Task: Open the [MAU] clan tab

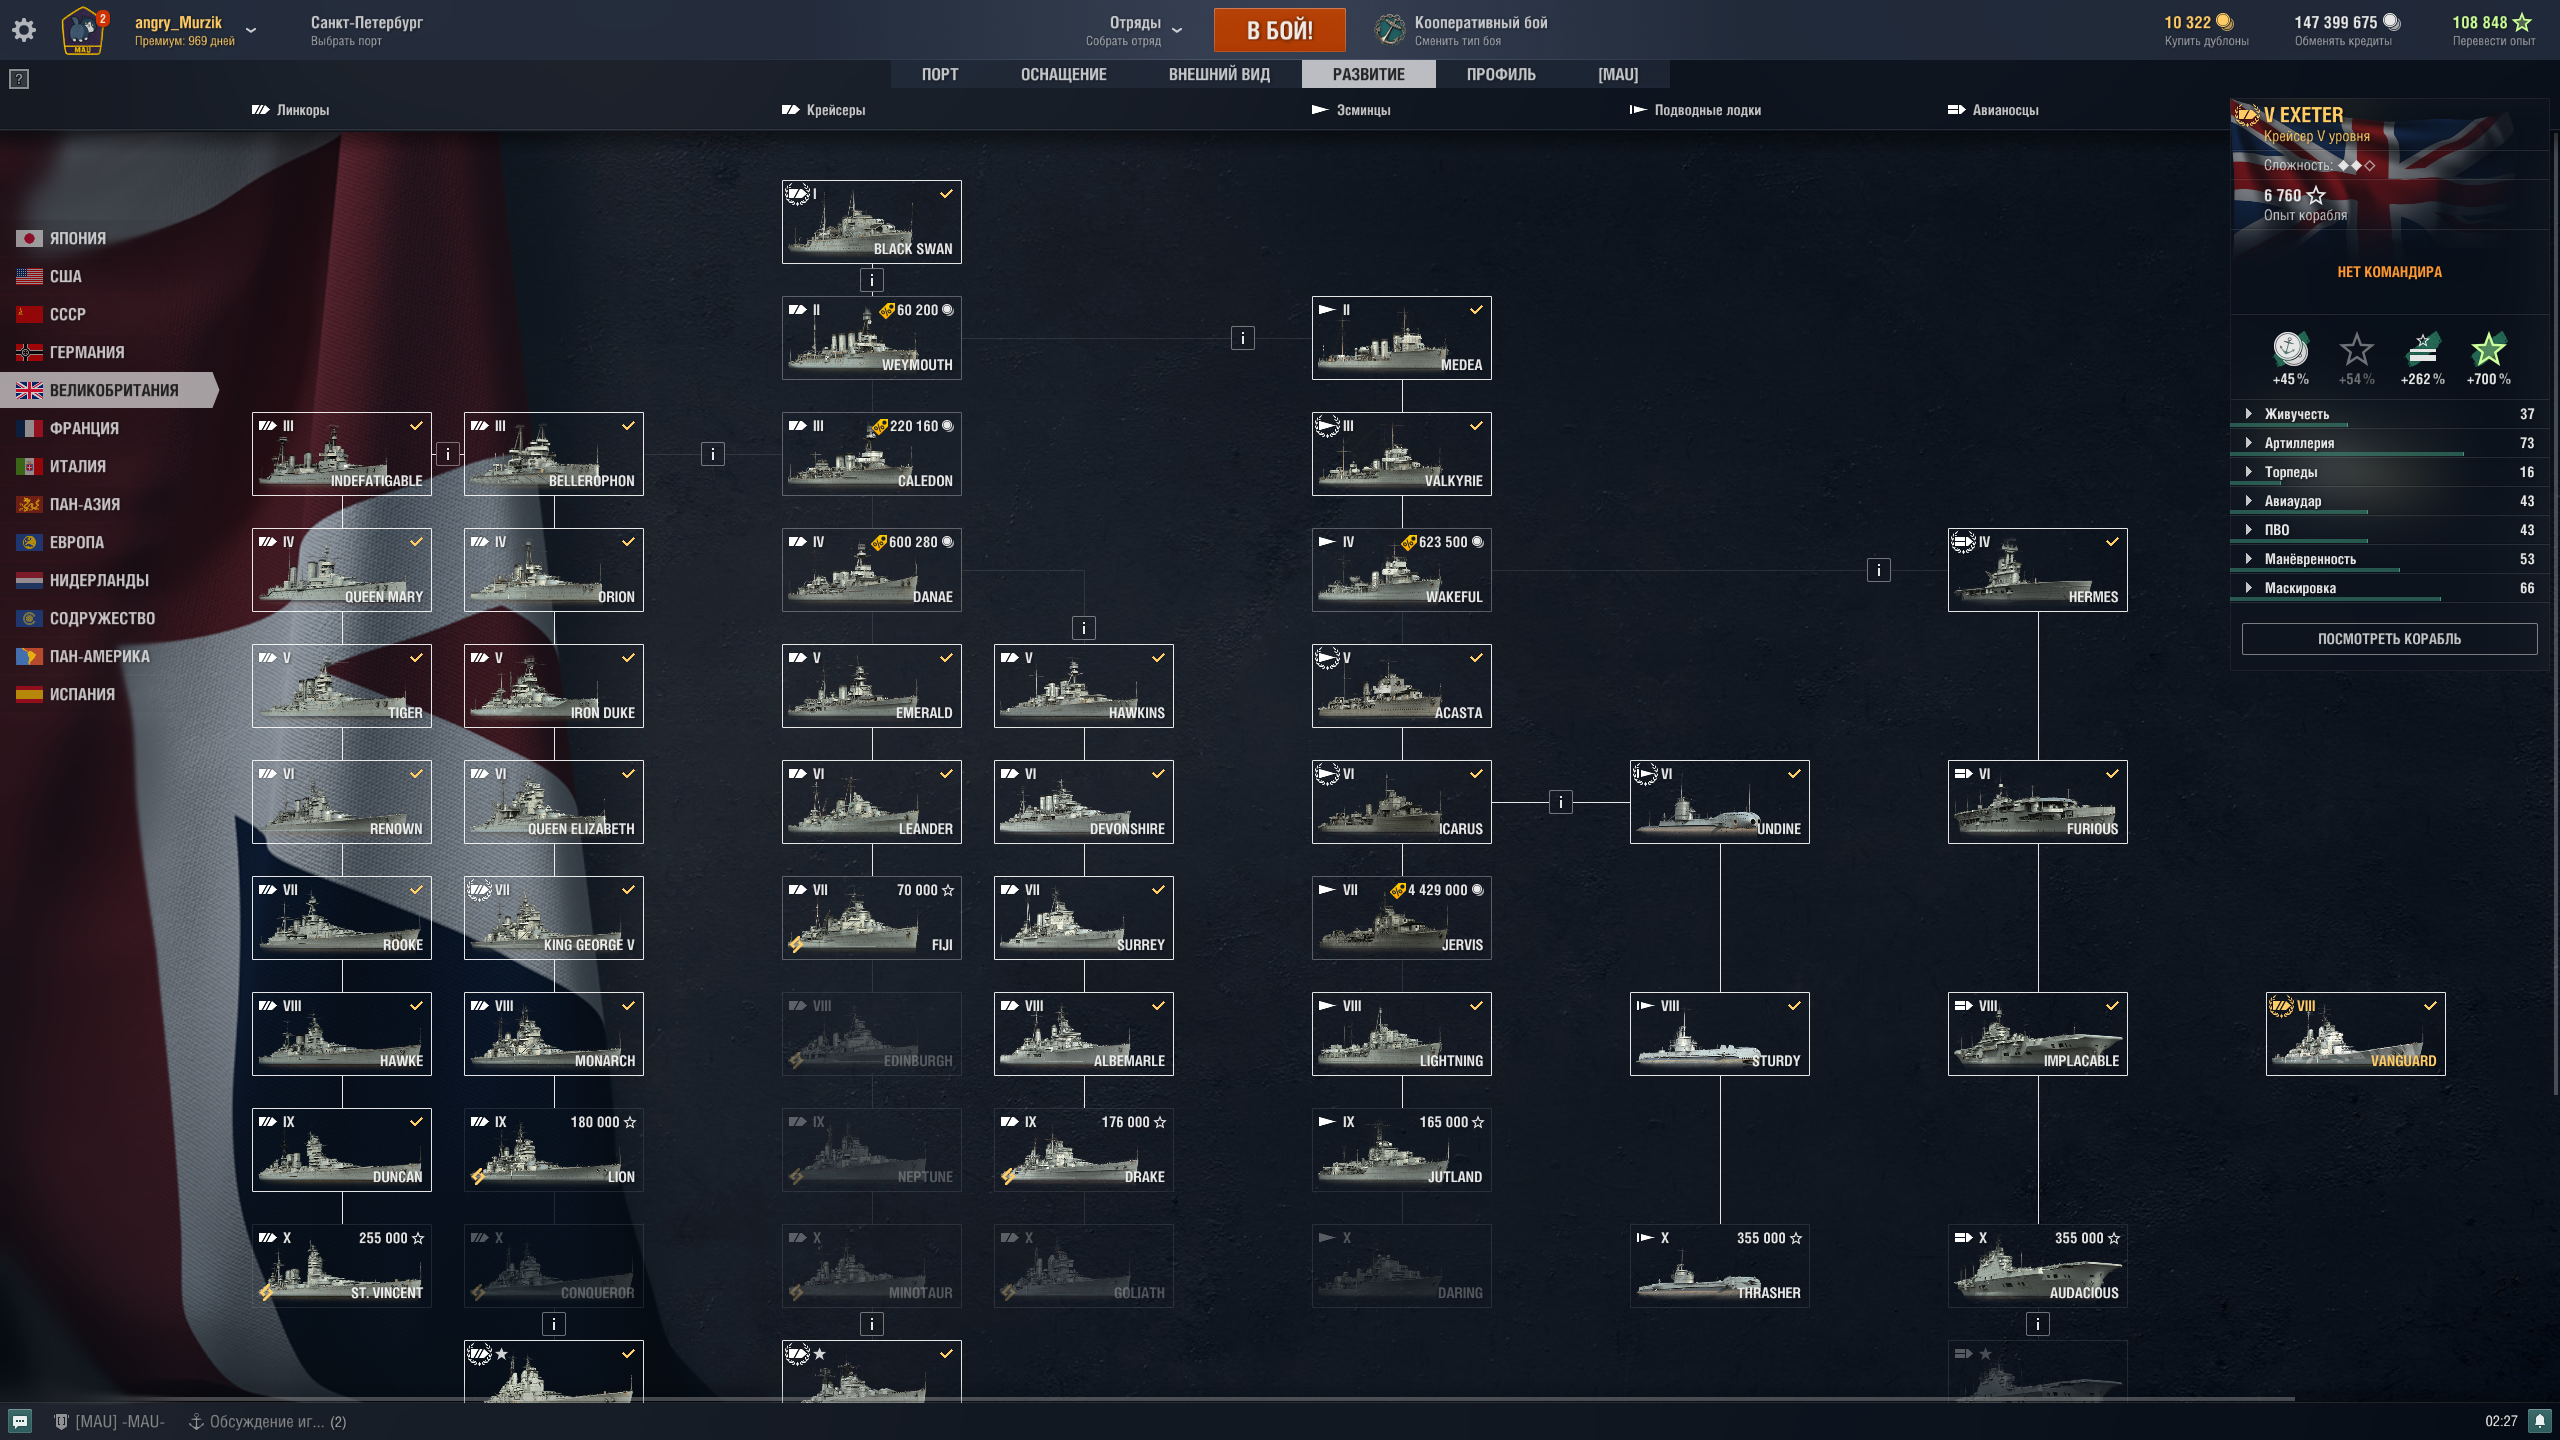Action: coord(1618,74)
